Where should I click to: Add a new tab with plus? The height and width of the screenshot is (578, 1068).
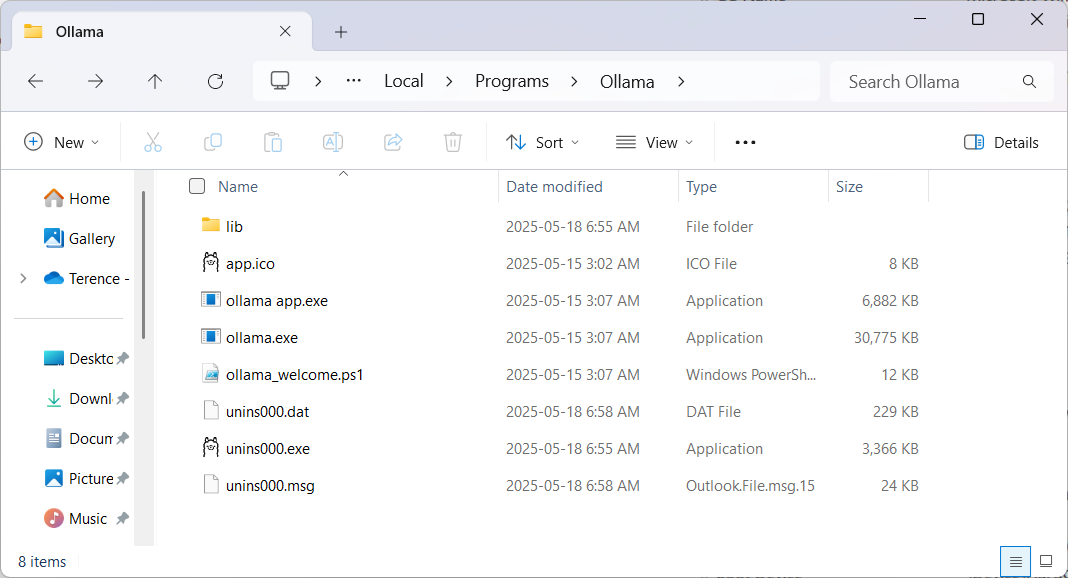pos(341,32)
